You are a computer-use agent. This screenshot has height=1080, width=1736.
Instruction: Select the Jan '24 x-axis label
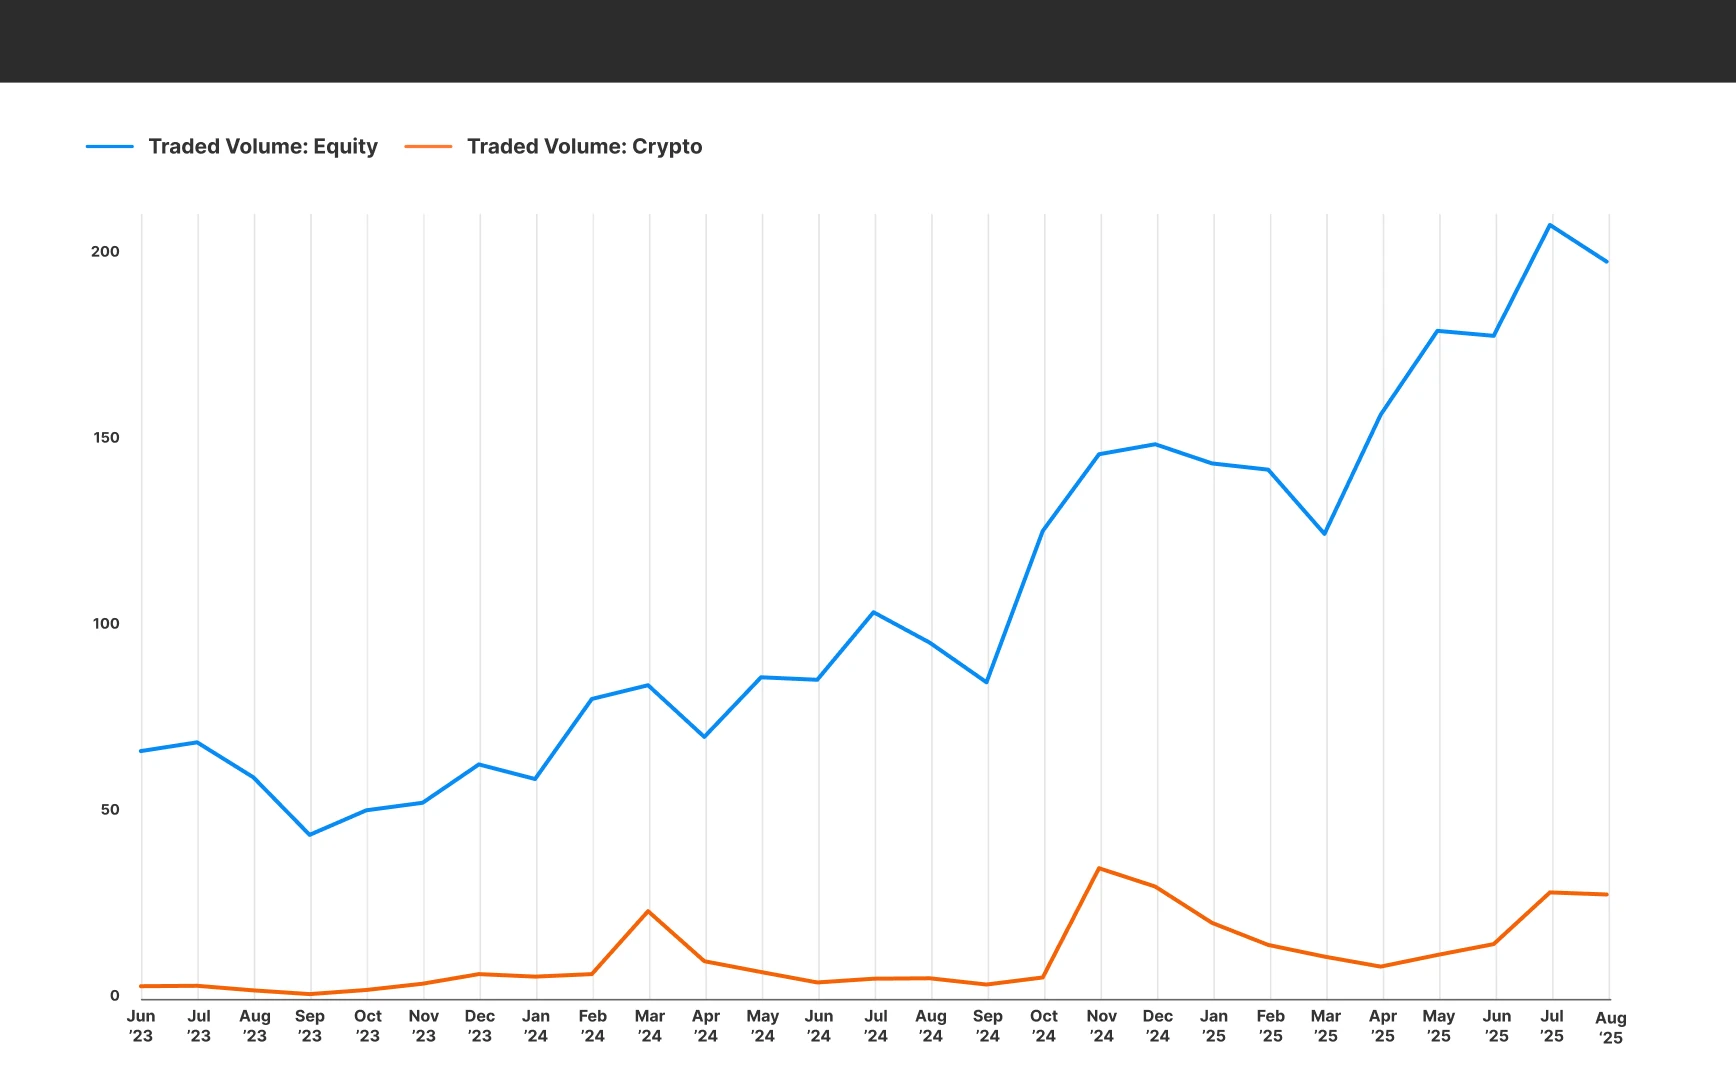536,1026
